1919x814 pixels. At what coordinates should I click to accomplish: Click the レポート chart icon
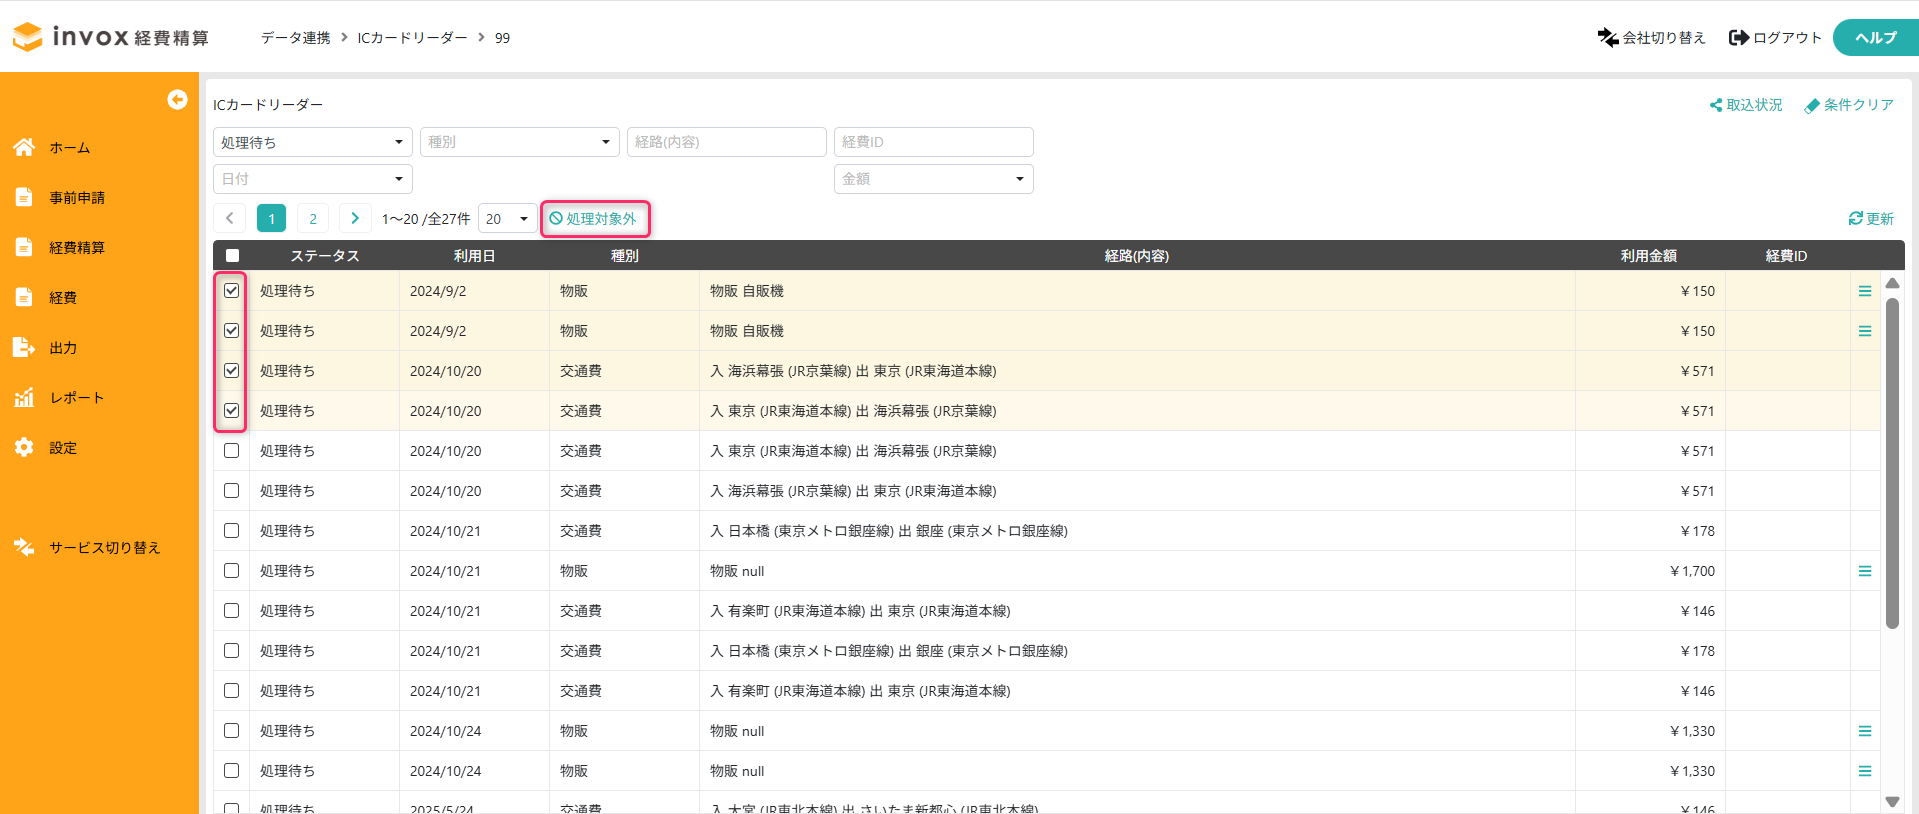pyautogui.click(x=24, y=397)
